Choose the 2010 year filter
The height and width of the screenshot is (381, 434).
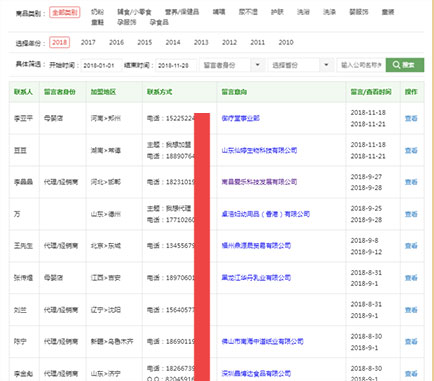(x=286, y=42)
